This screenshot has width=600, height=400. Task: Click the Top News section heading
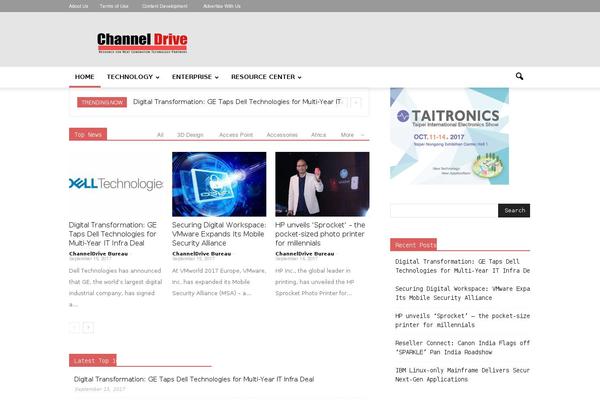pos(88,134)
